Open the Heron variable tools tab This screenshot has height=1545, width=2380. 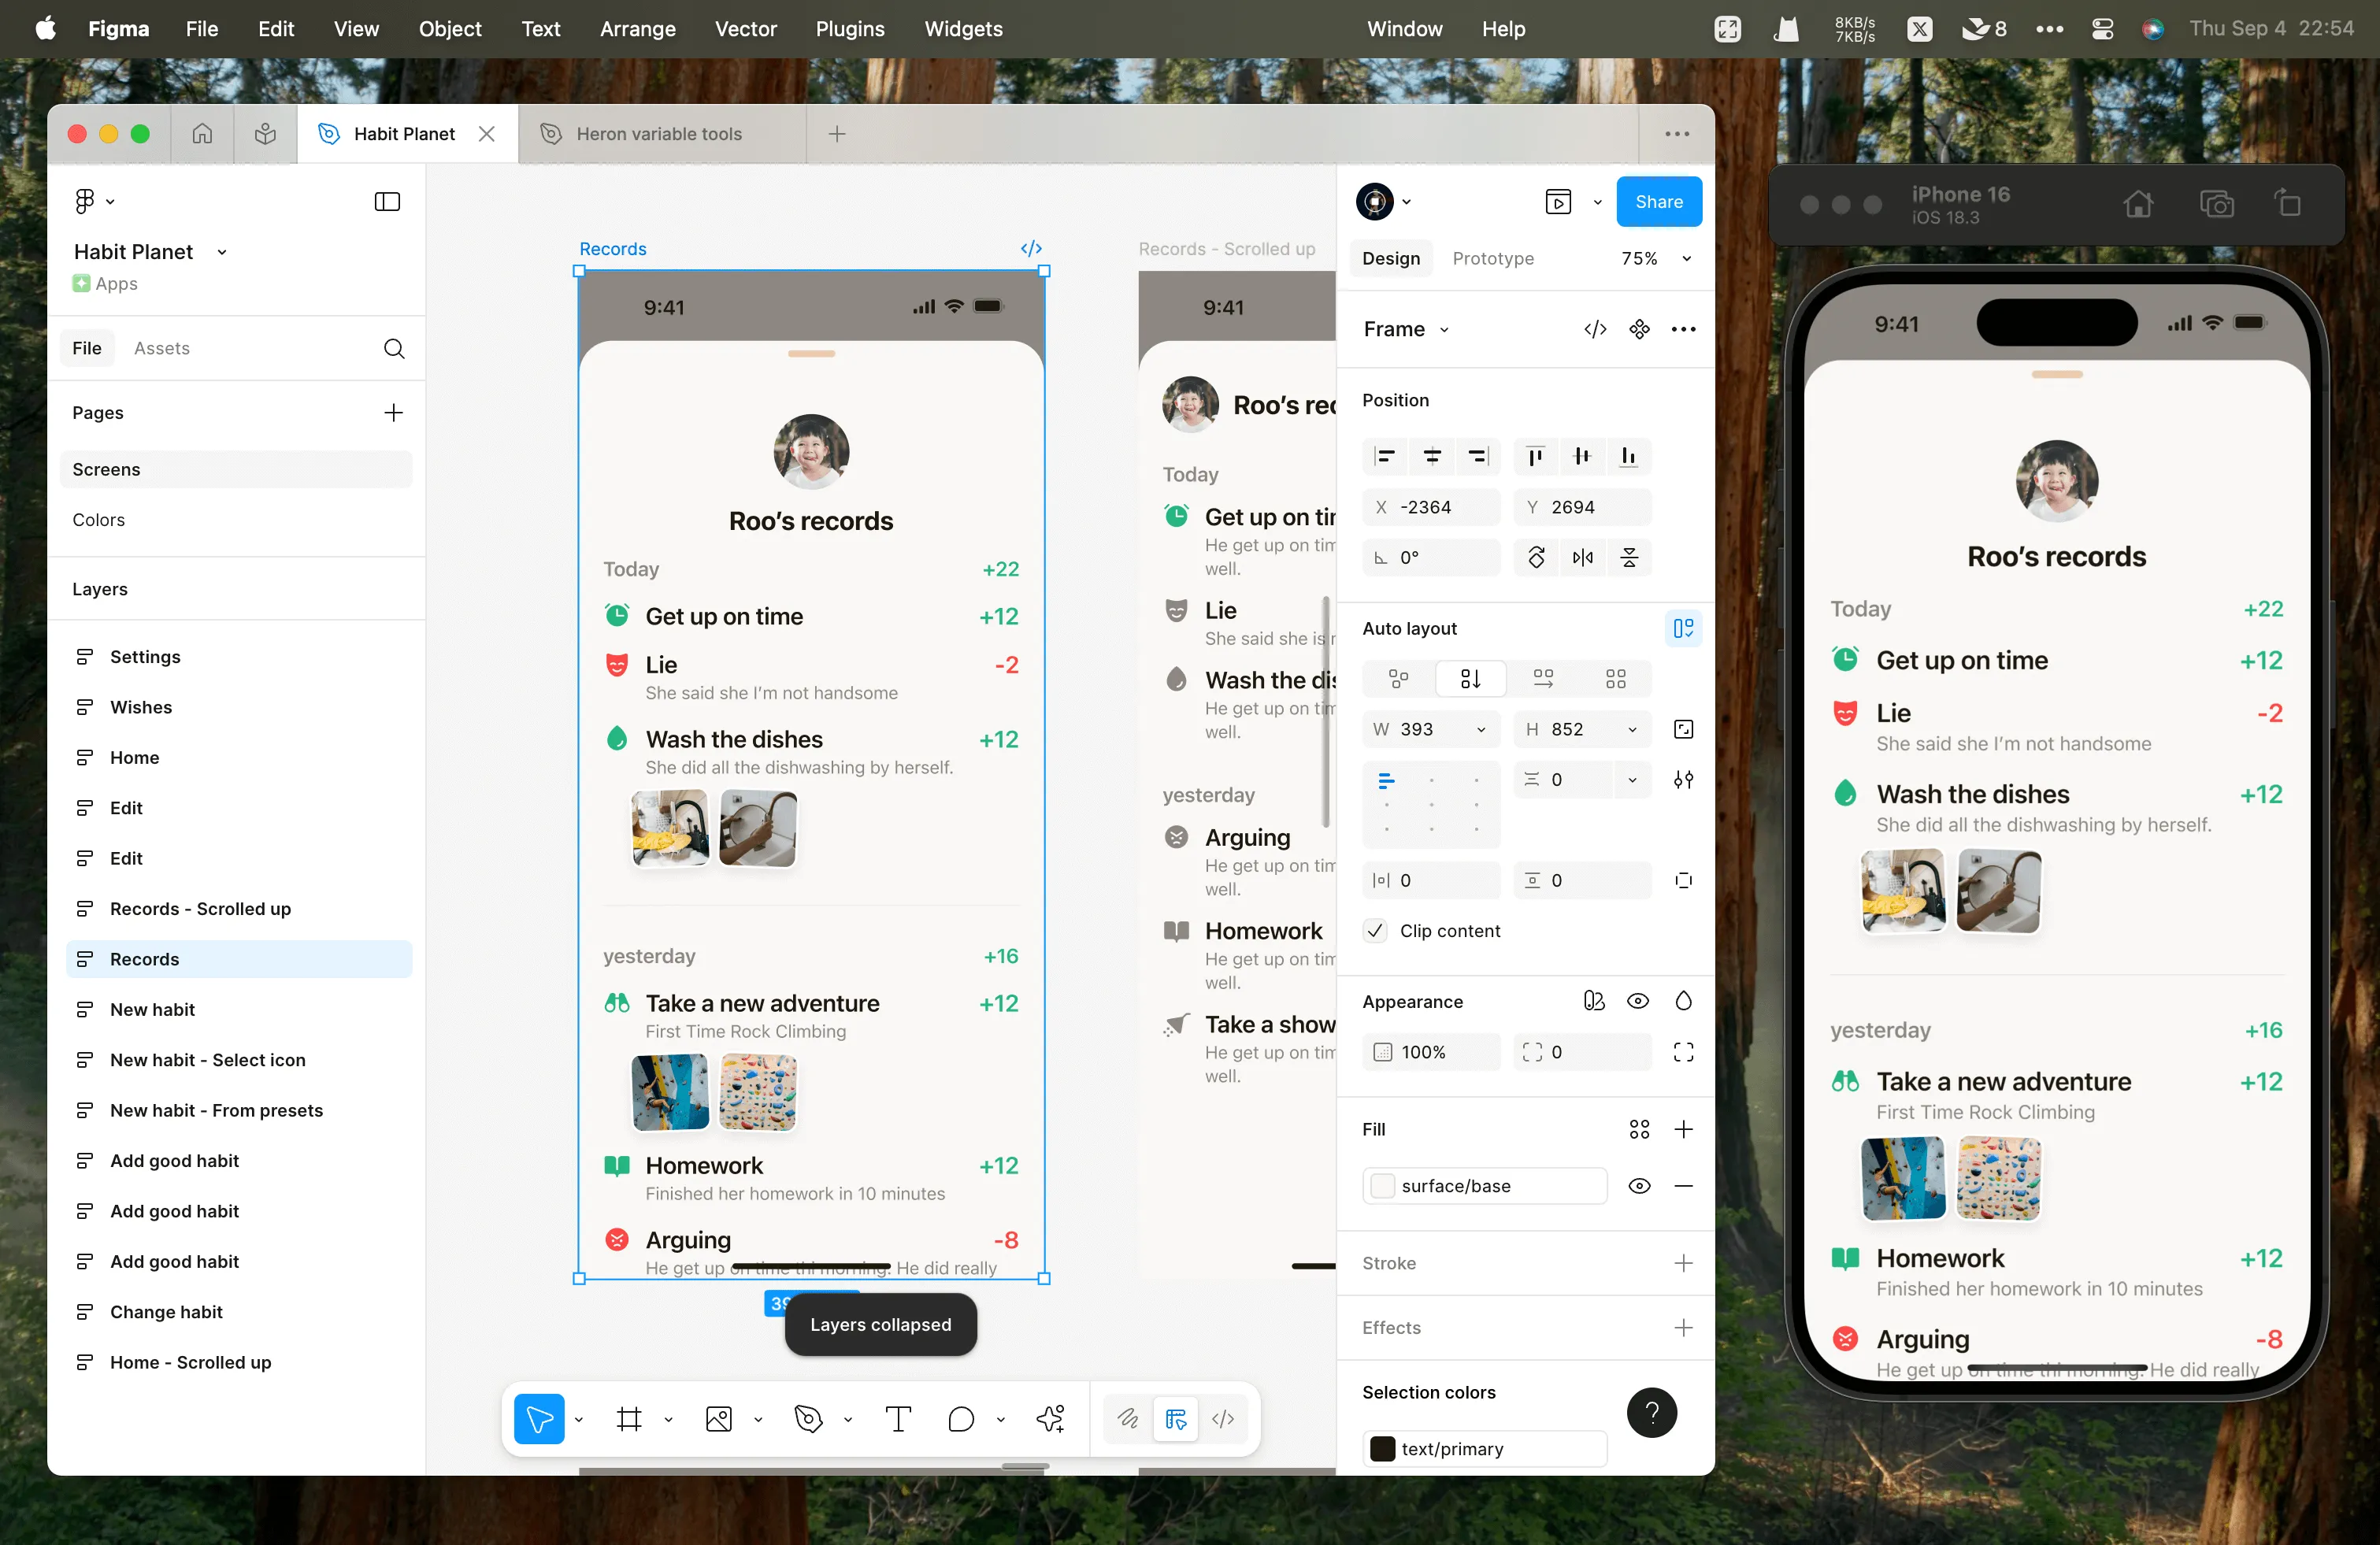click(x=661, y=133)
